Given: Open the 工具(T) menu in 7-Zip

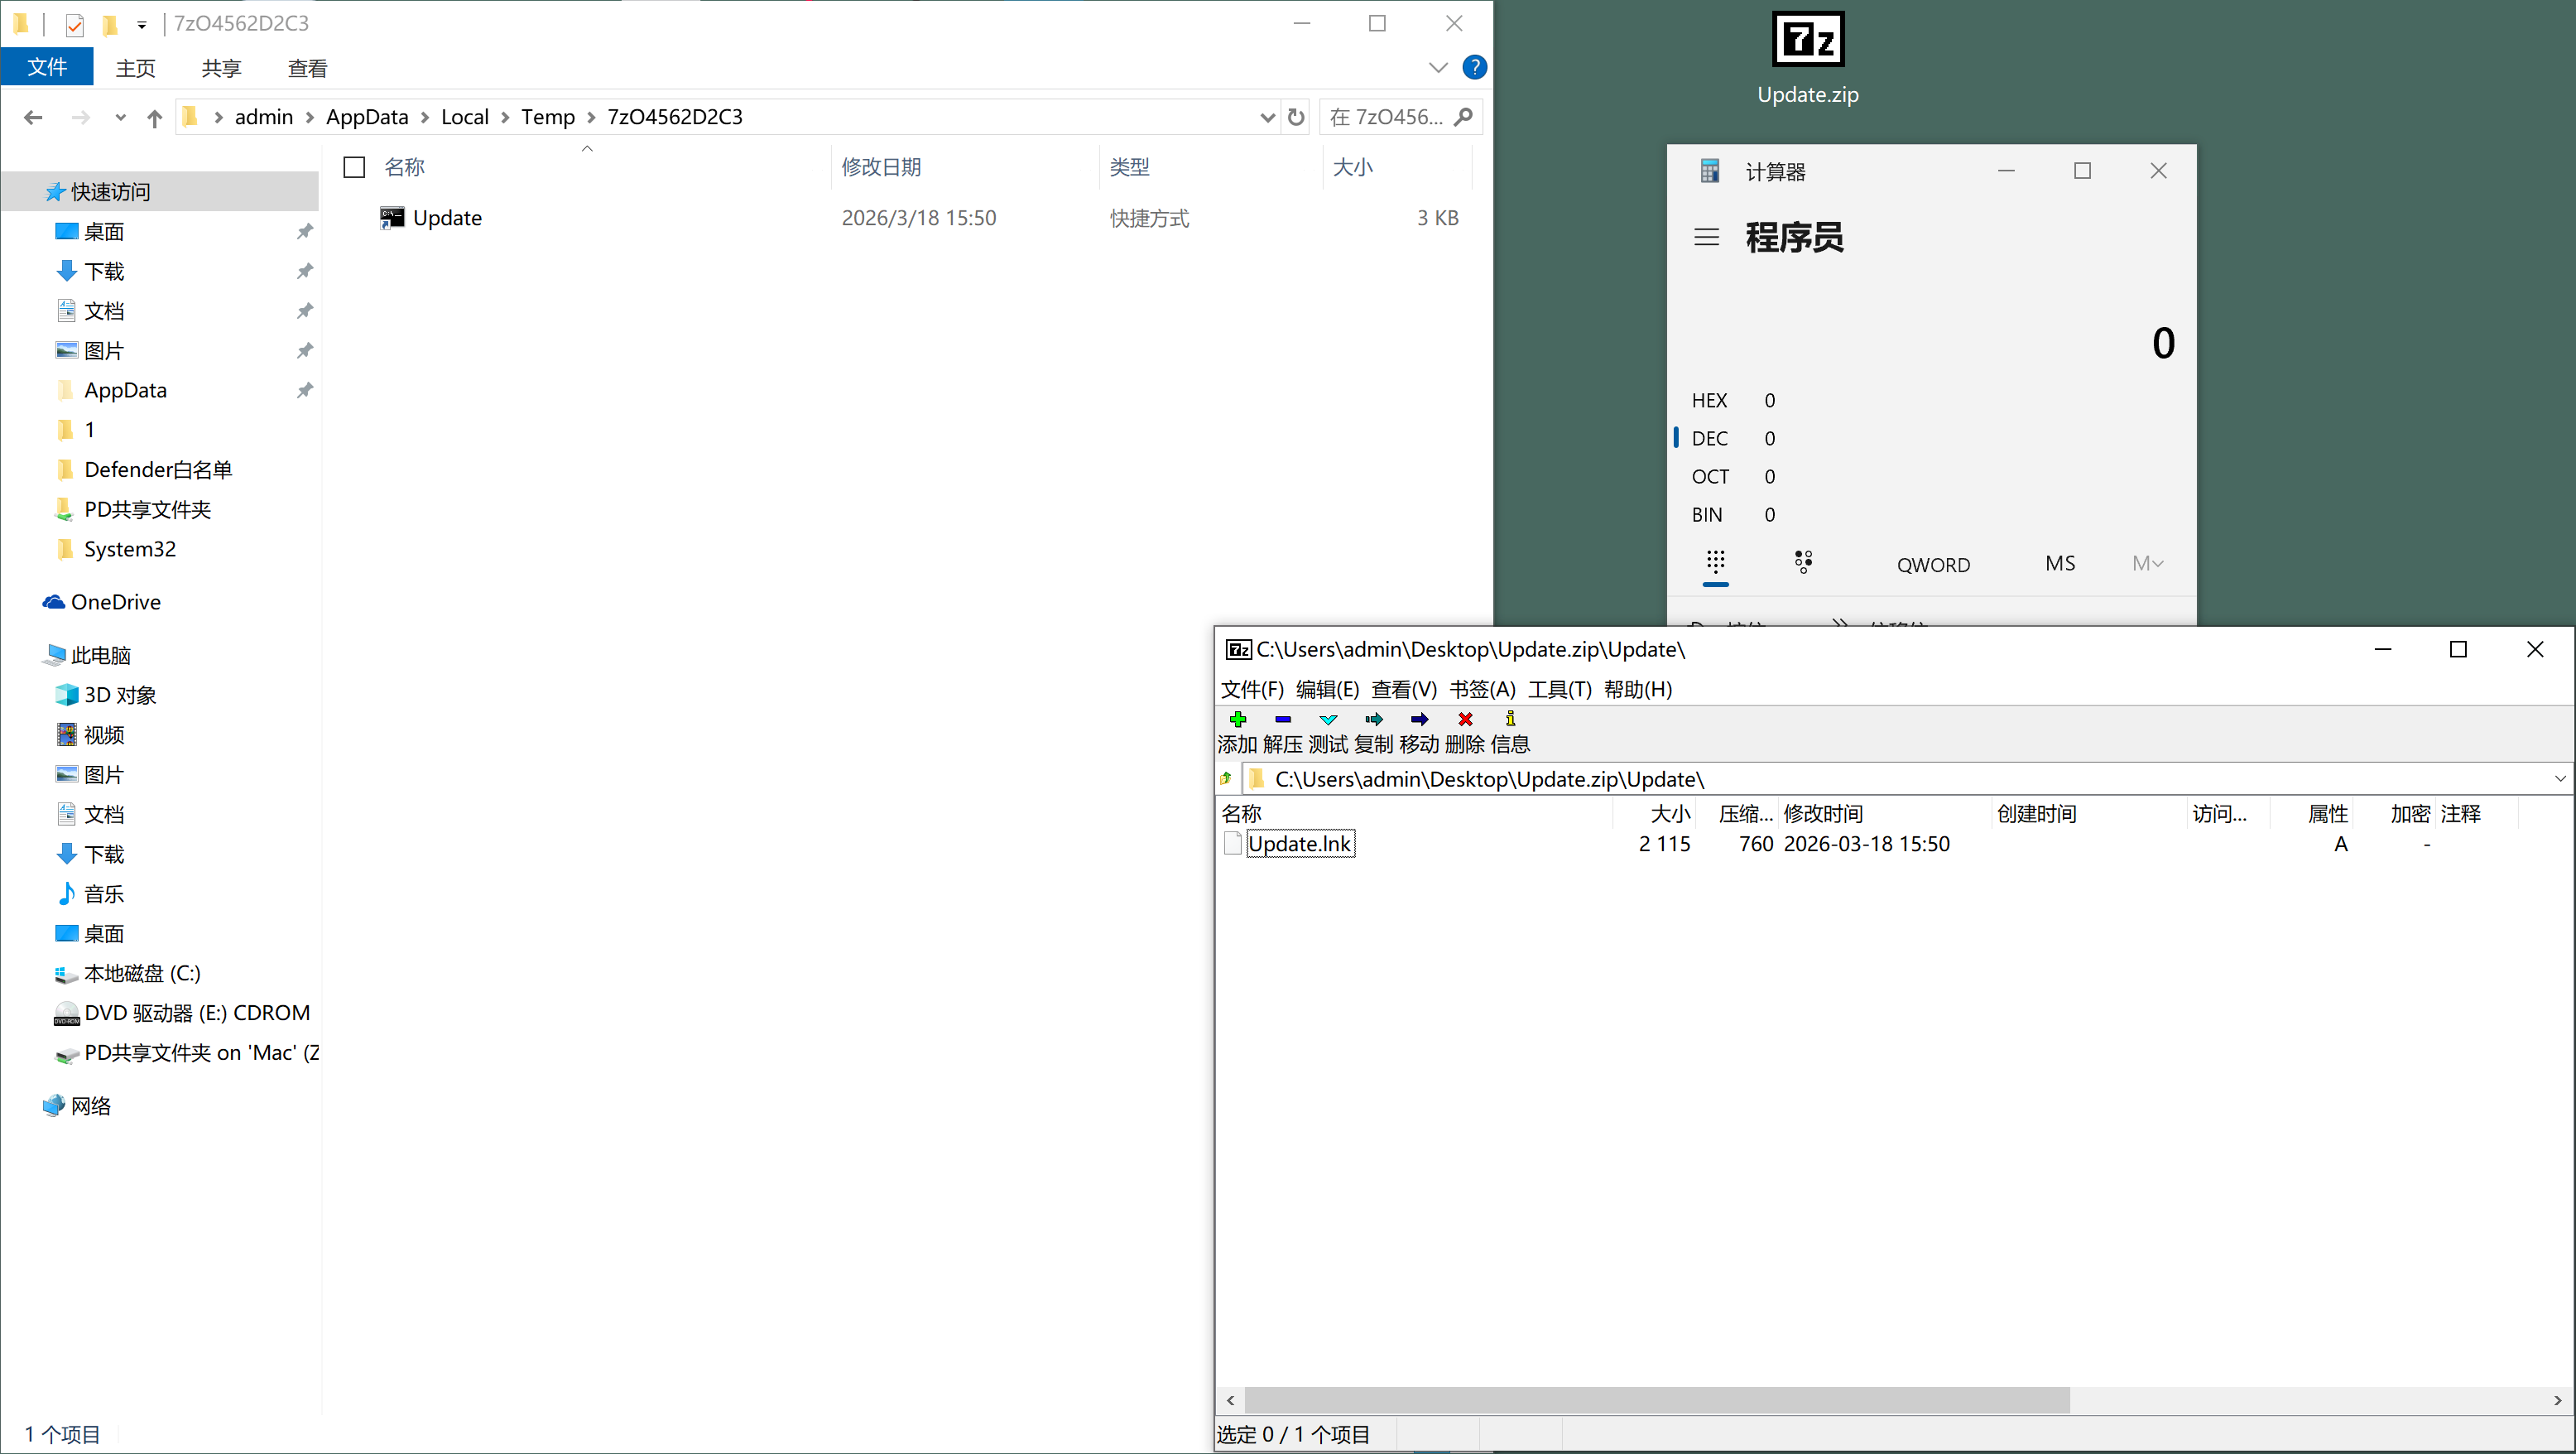Looking at the screenshot, I should point(1559,689).
